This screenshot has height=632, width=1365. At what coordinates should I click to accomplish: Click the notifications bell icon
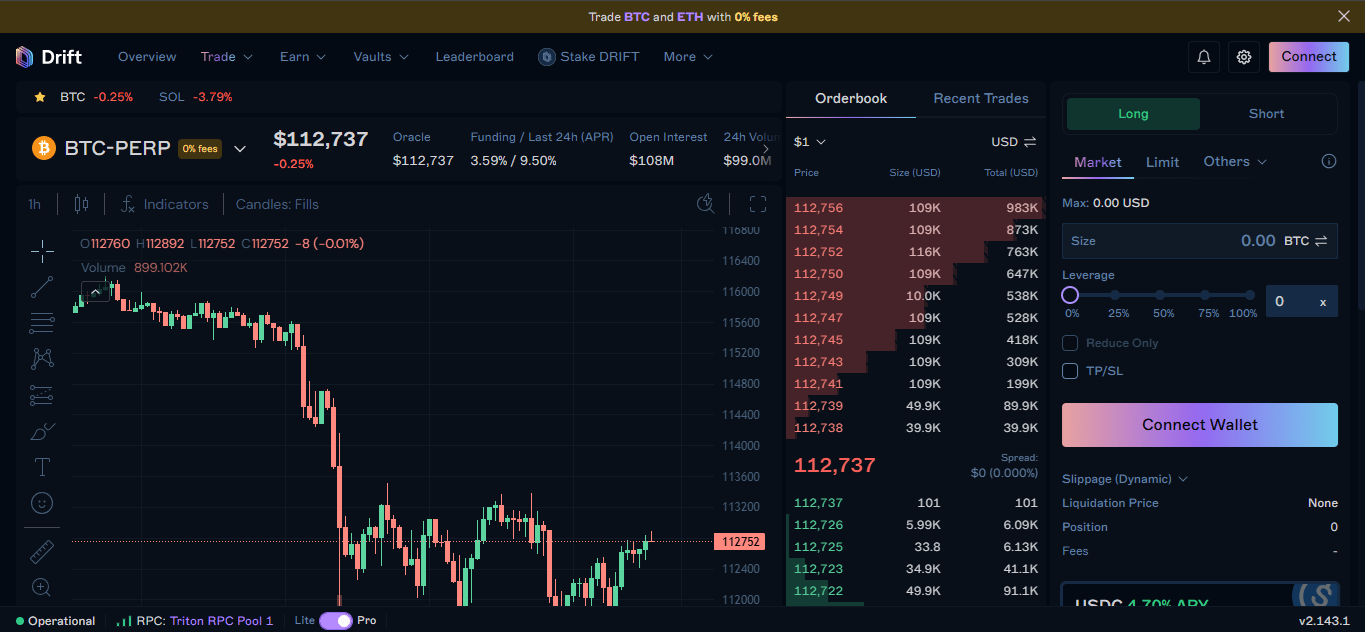(1204, 57)
